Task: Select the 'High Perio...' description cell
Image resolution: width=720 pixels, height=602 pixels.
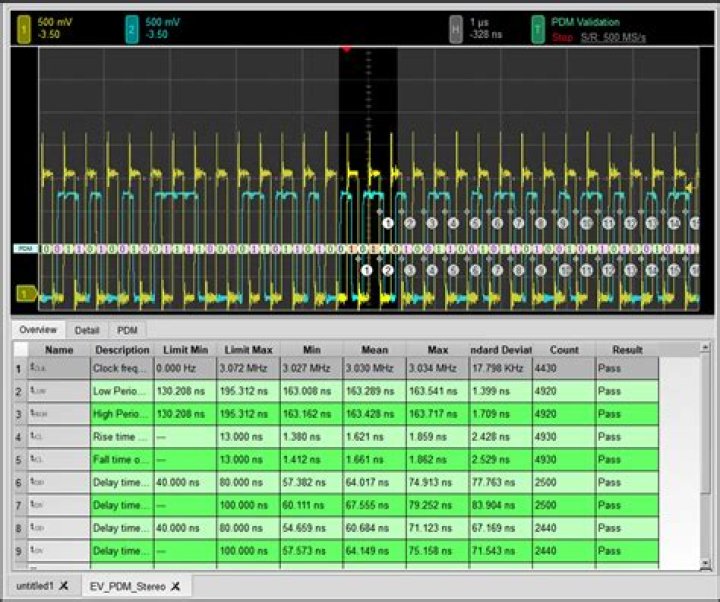Action: tap(122, 414)
